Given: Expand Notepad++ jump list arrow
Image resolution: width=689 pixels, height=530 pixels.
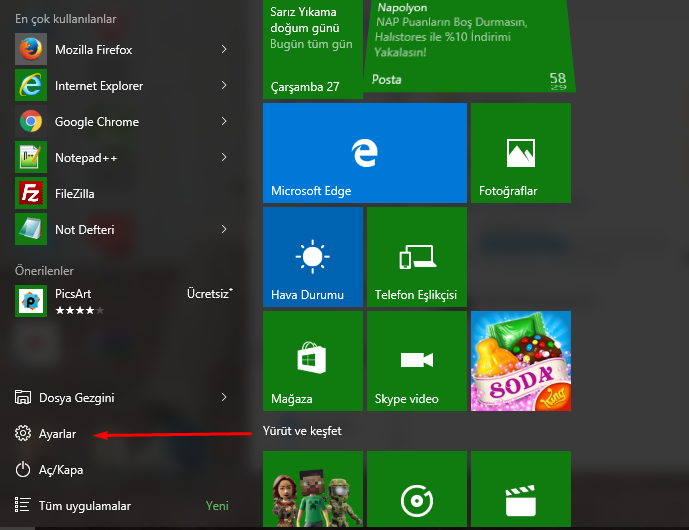Looking at the screenshot, I should pos(224,157).
